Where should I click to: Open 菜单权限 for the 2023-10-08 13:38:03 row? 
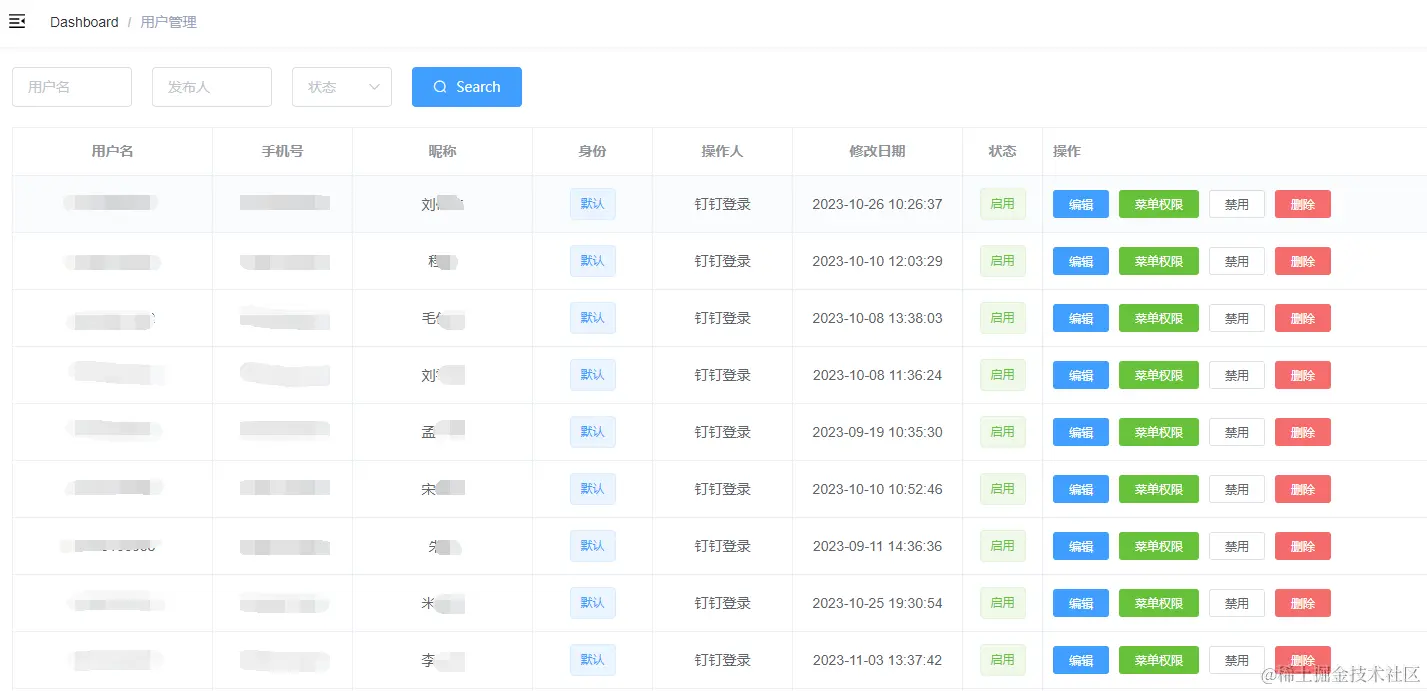pyautogui.click(x=1159, y=318)
